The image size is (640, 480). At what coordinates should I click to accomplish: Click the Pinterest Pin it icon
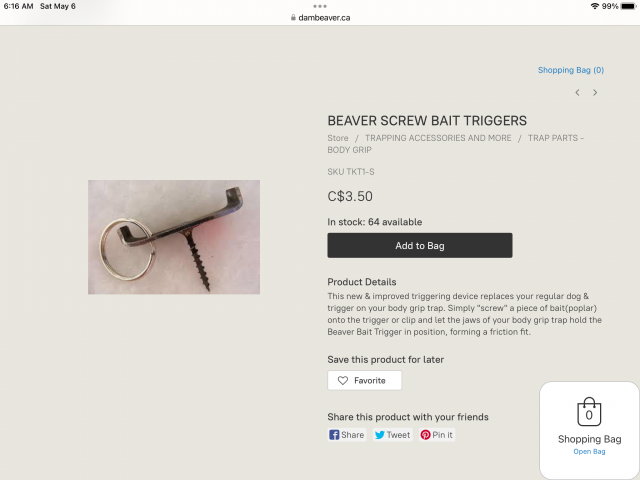tap(425, 435)
